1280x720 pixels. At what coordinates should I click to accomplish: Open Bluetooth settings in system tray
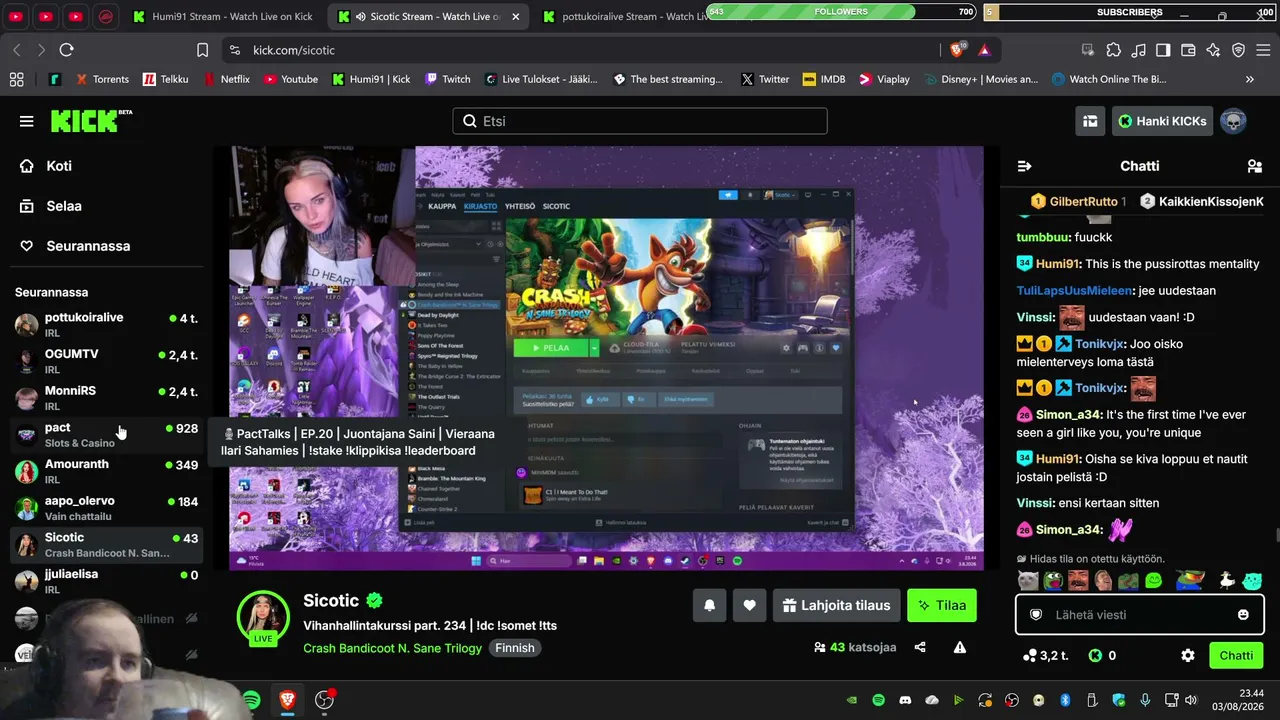click(x=1065, y=700)
